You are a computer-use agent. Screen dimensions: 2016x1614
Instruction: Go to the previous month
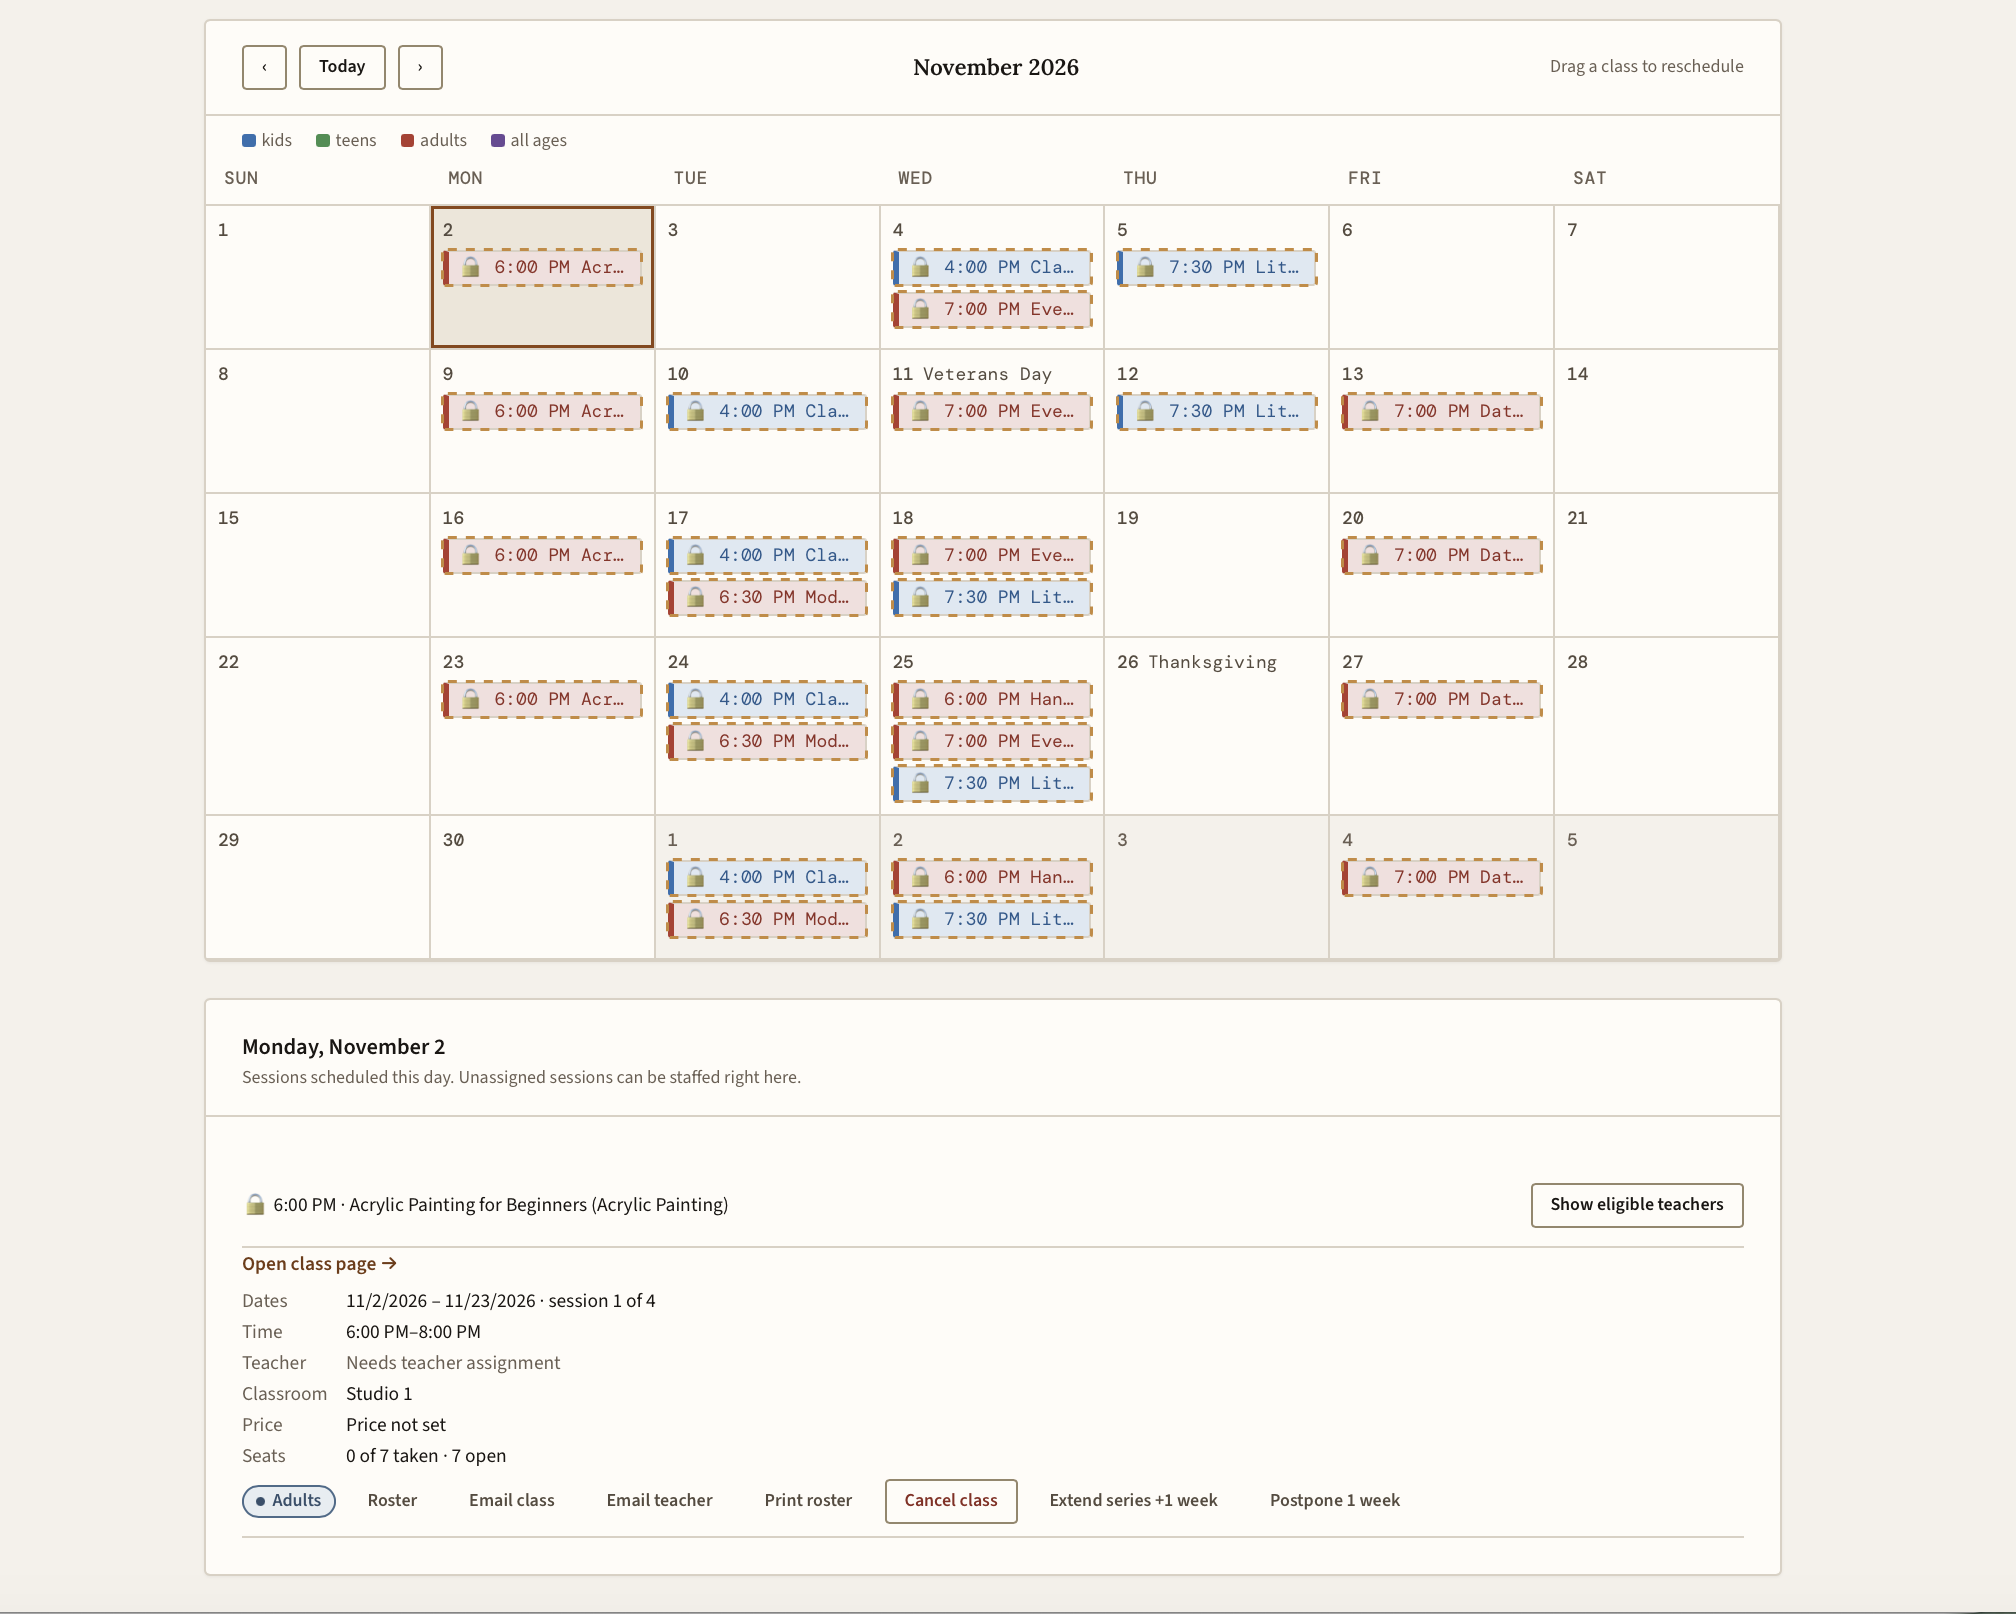pos(264,67)
